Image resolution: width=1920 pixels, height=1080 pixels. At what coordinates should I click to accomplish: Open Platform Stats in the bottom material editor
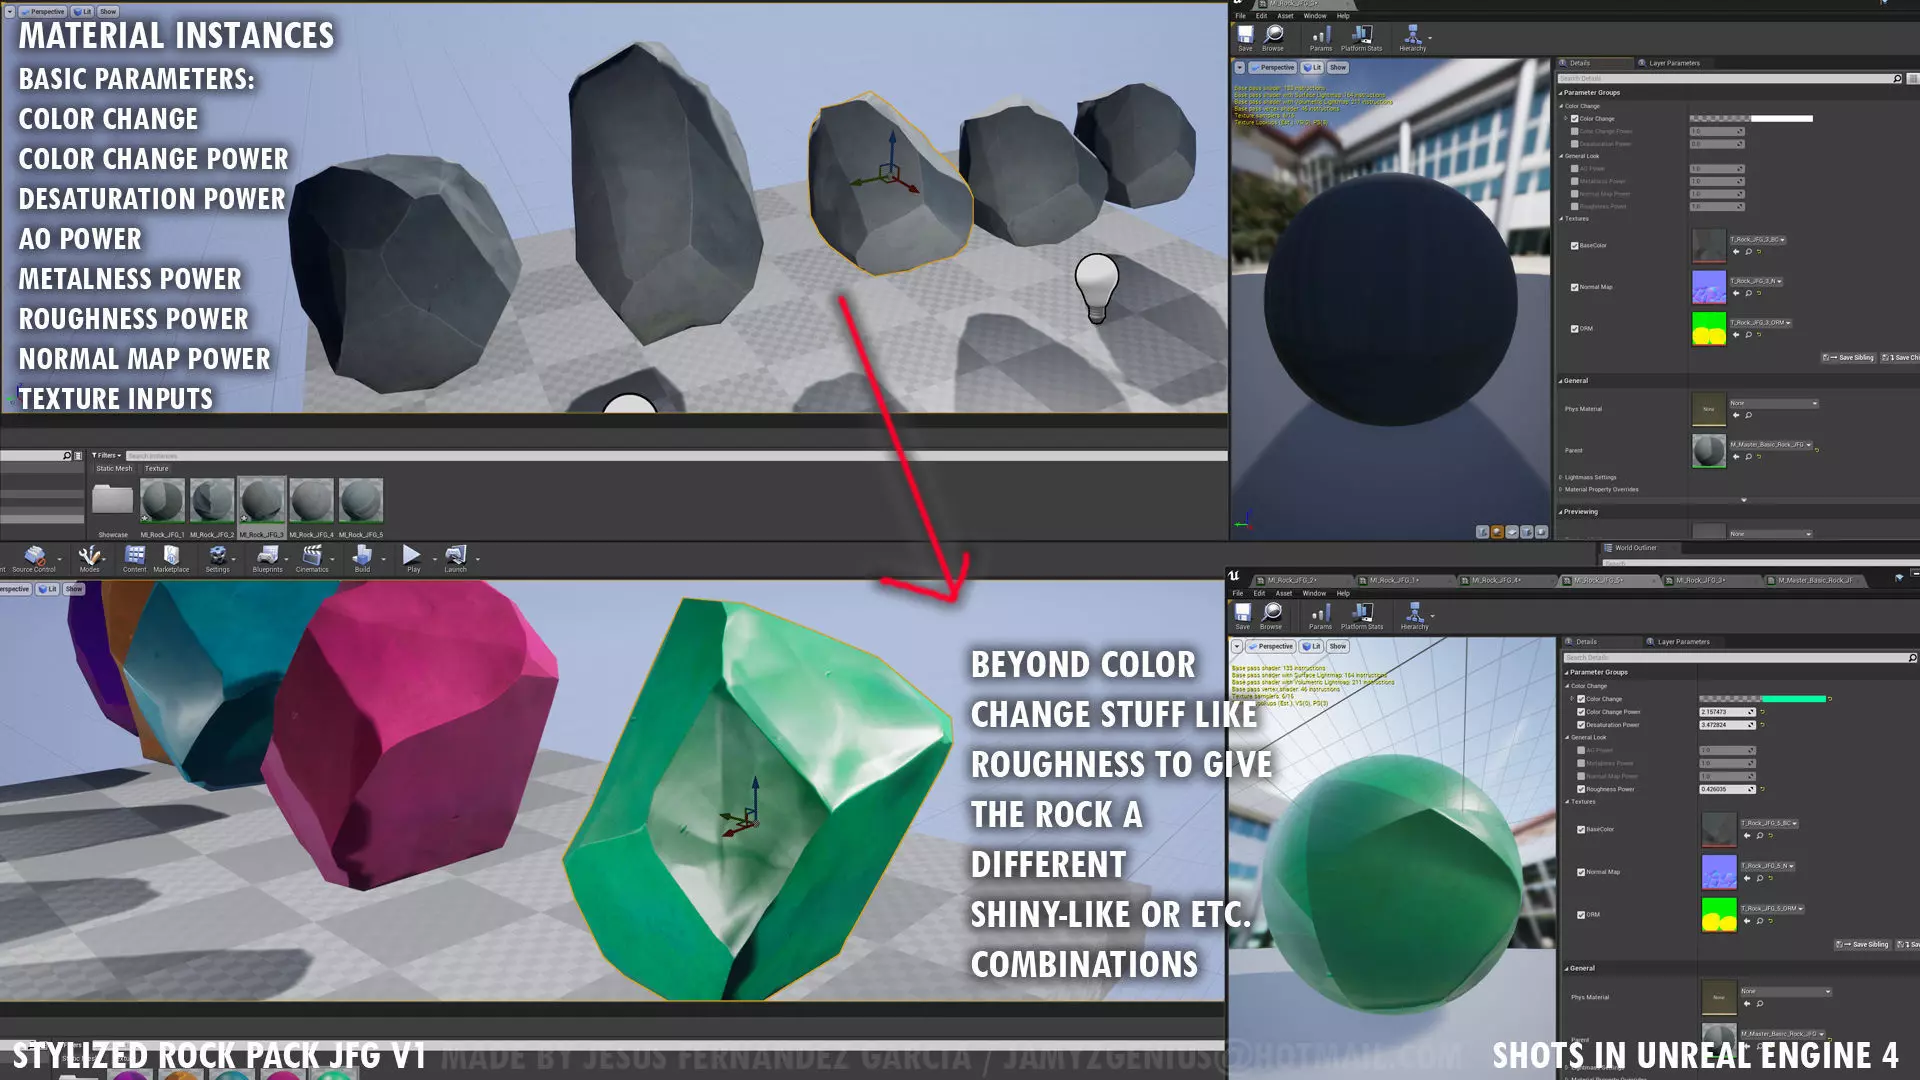(x=1362, y=616)
